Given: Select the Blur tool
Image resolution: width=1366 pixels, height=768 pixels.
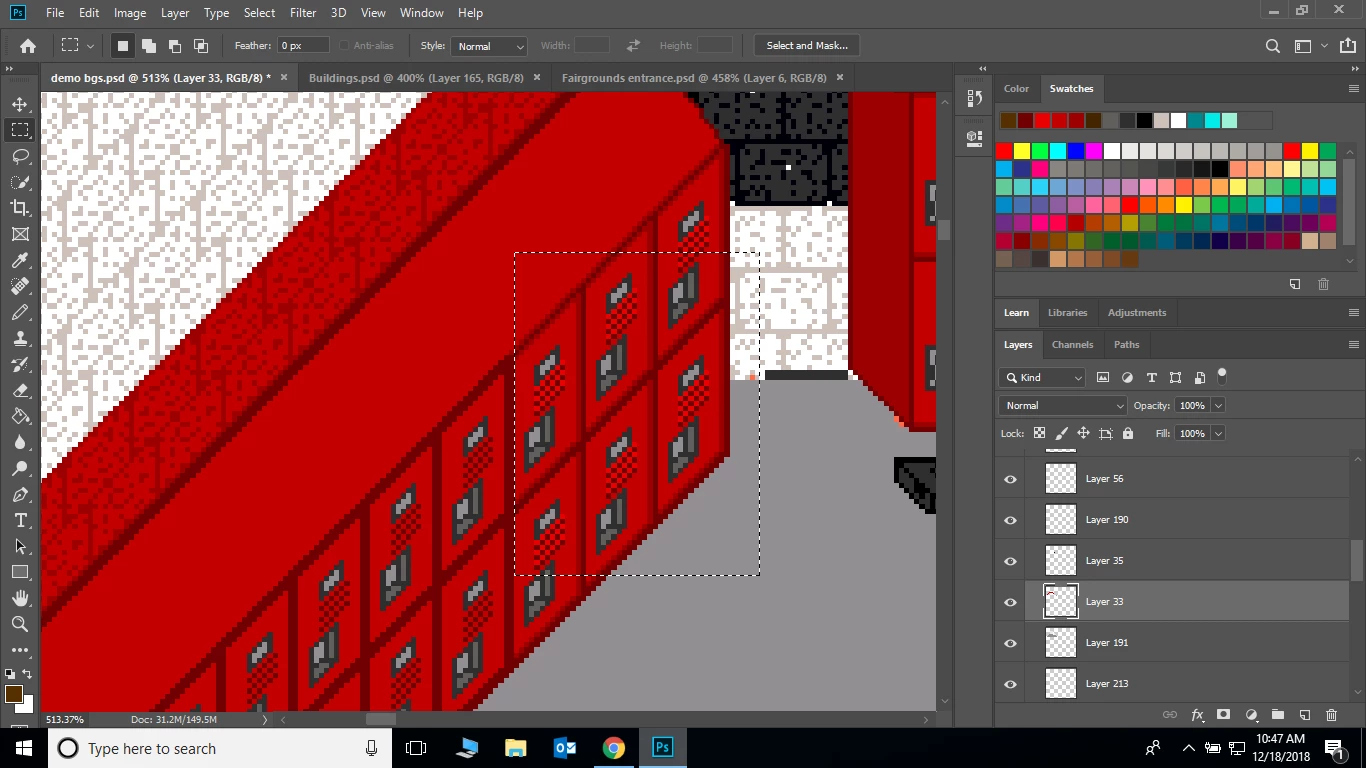Looking at the screenshot, I should [x=20, y=442].
